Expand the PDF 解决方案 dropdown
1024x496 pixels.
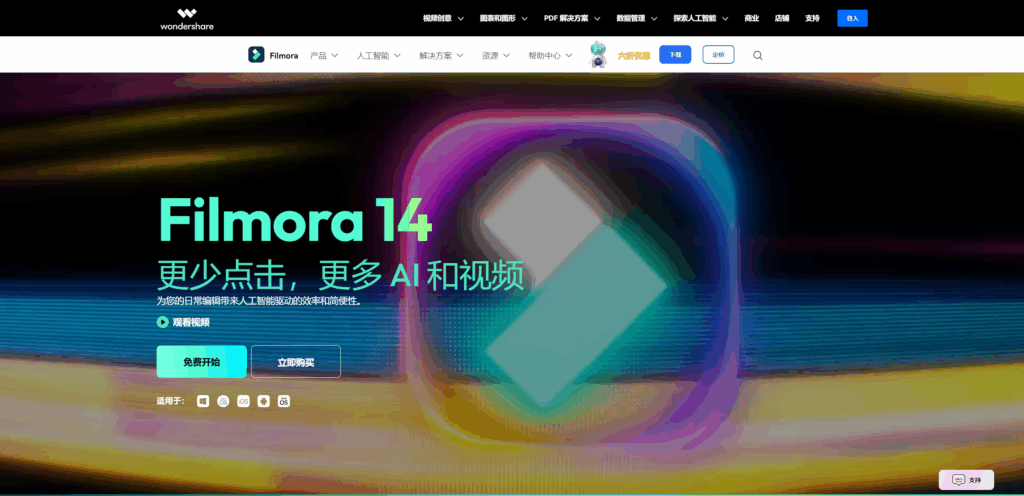(x=572, y=18)
